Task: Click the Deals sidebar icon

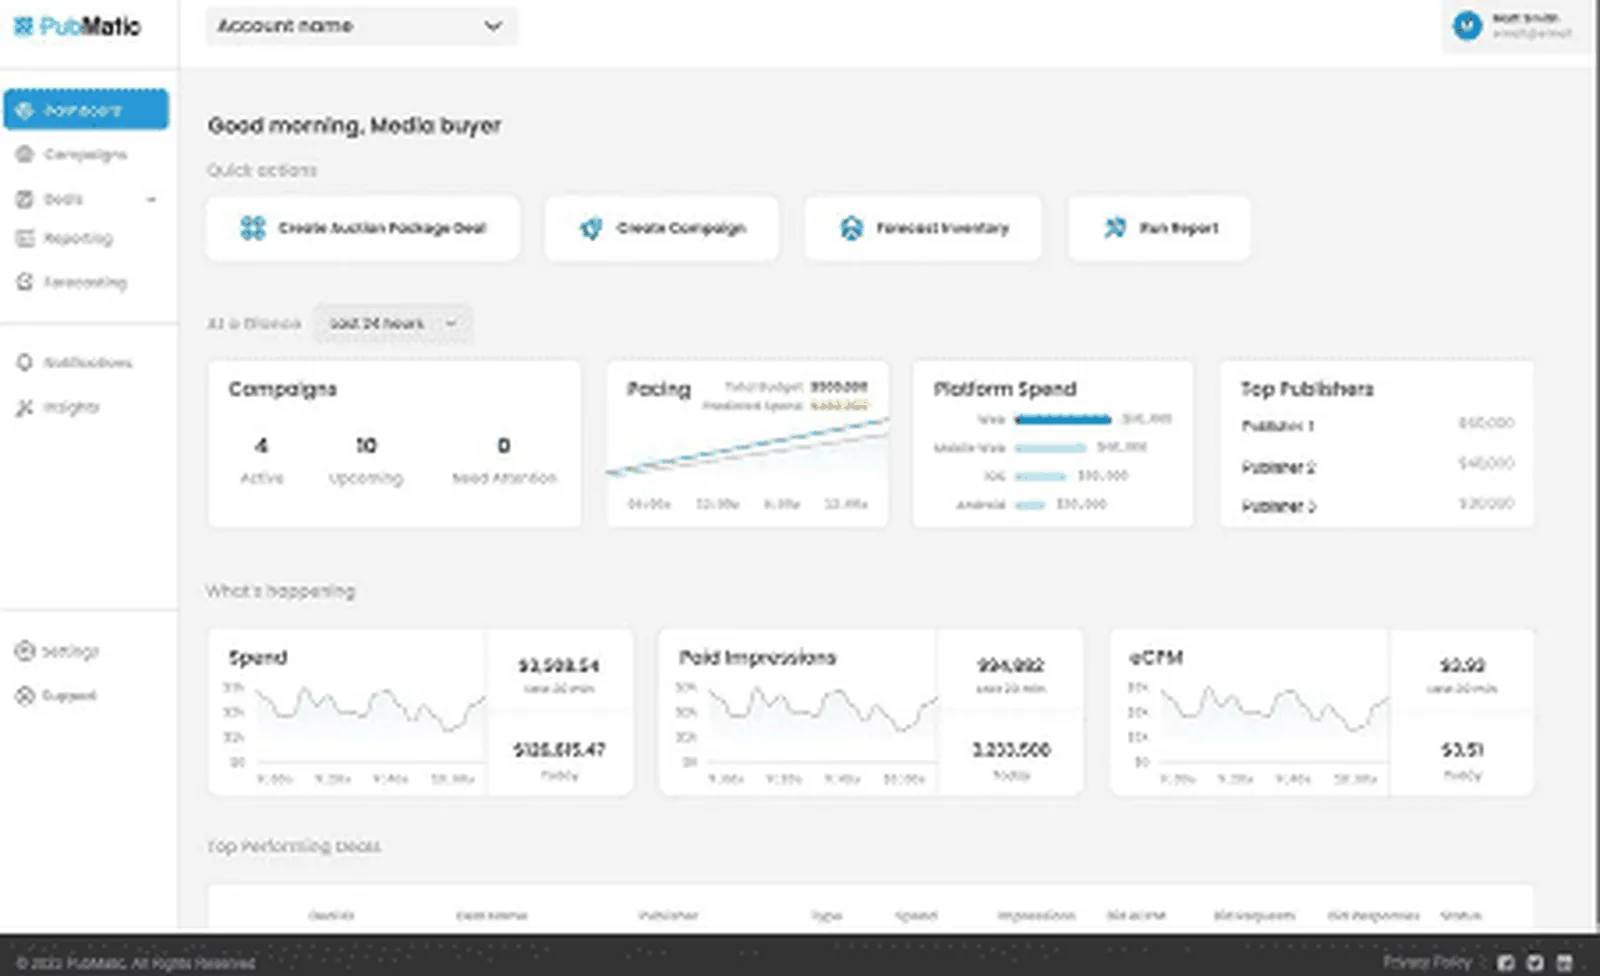Action: [x=25, y=199]
